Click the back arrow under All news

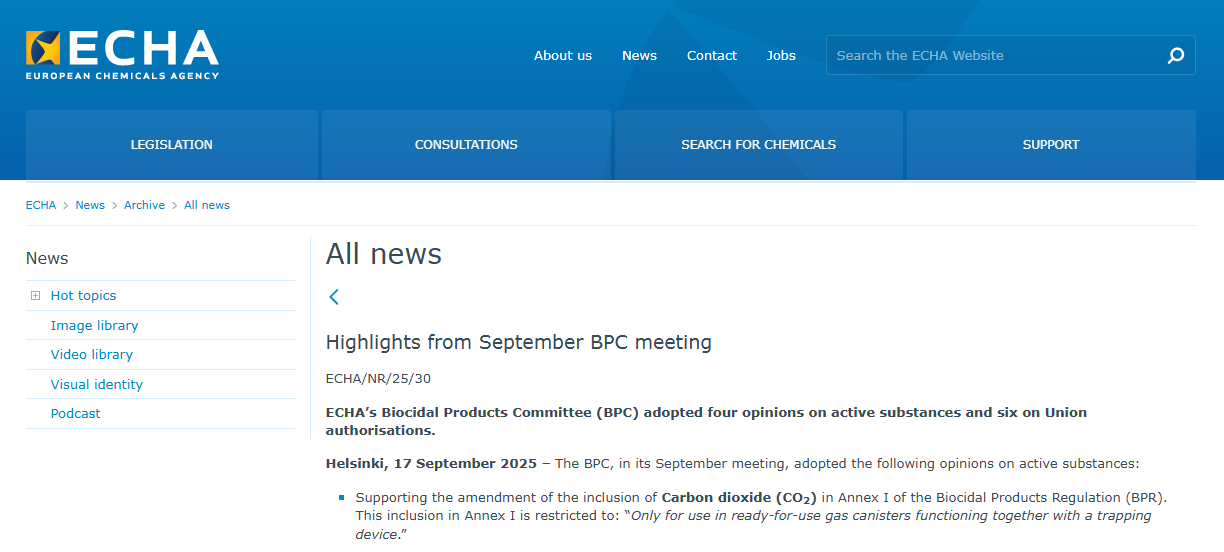[334, 297]
